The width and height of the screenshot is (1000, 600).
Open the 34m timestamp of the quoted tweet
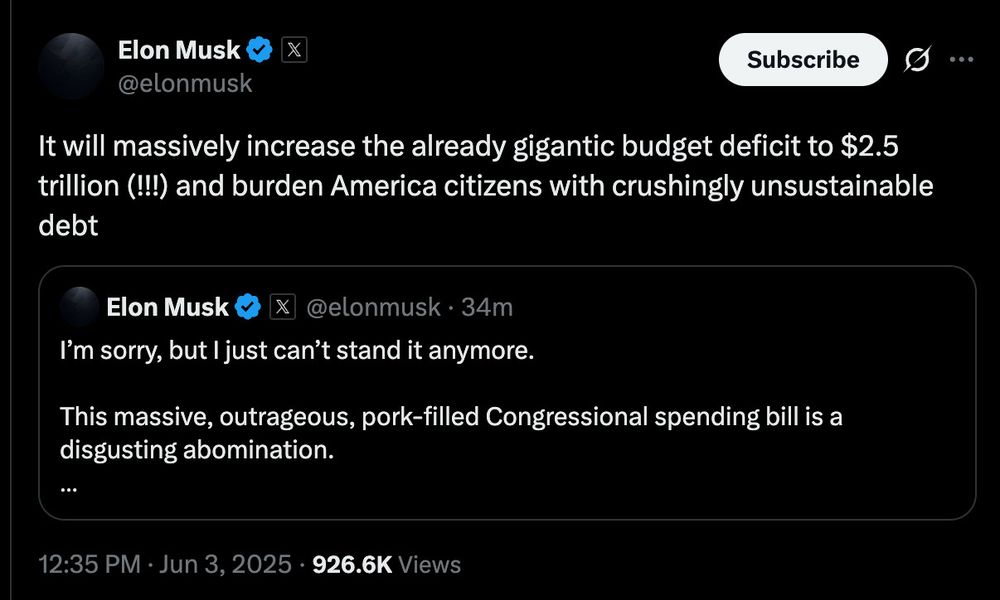491,307
